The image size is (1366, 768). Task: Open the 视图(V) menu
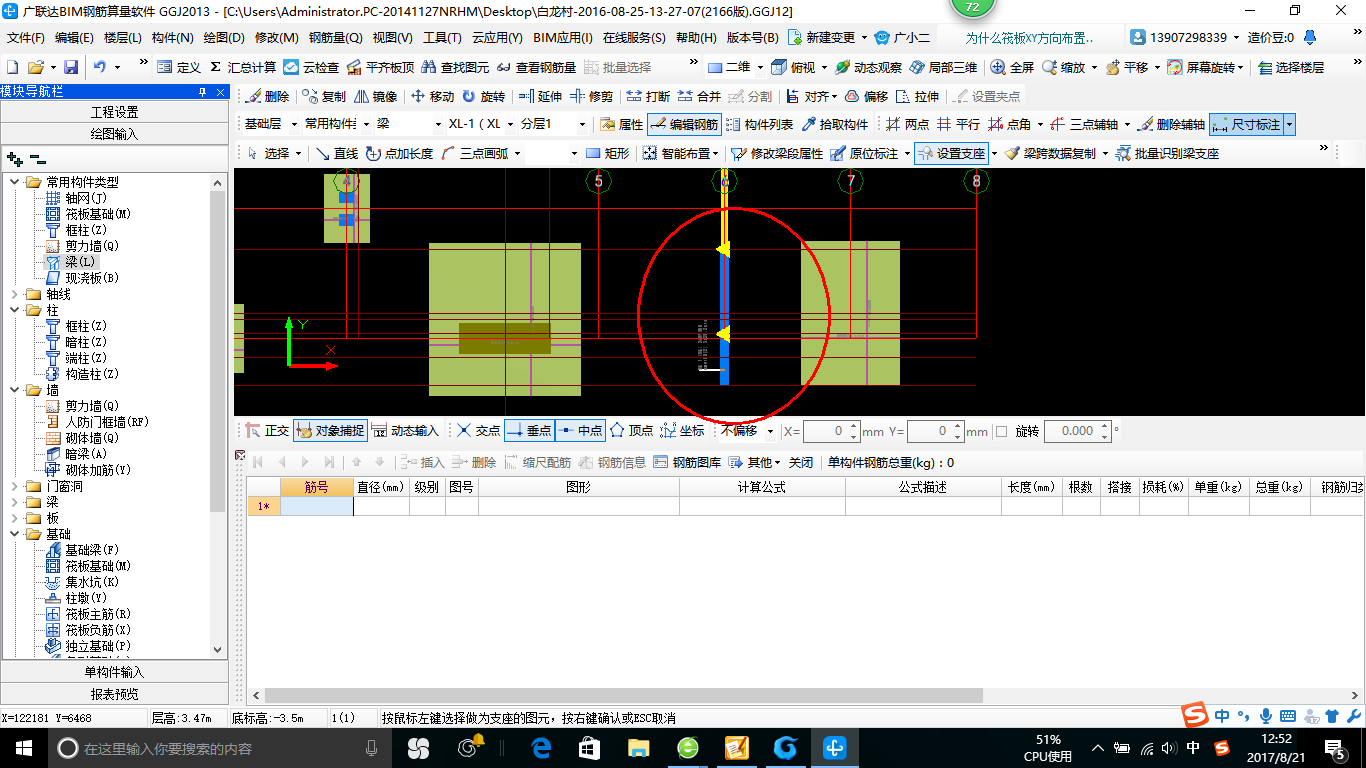(392, 38)
